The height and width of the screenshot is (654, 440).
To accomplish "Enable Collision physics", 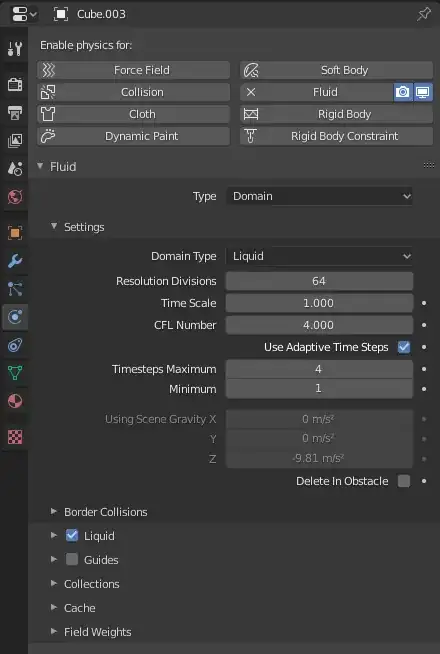I will [133, 92].
